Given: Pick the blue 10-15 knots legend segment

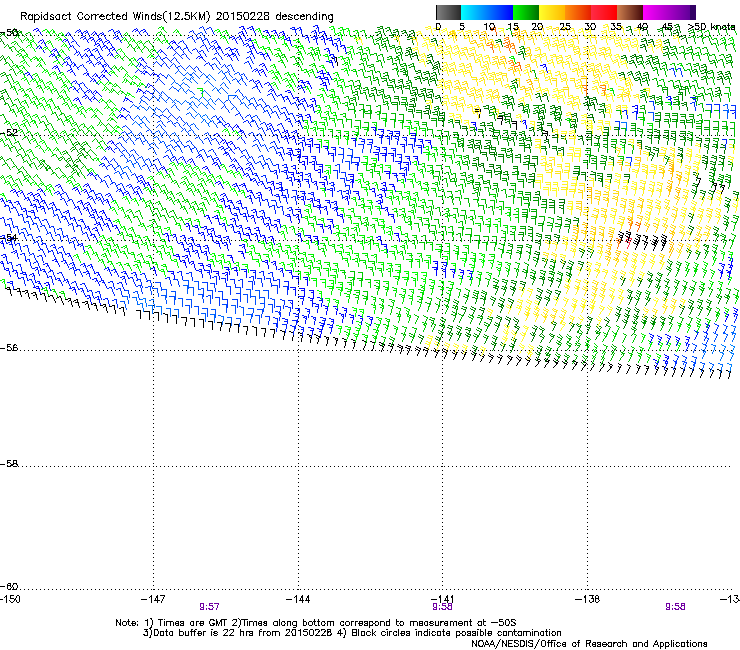Looking at the screenshot, I should [x=500, y=12].
